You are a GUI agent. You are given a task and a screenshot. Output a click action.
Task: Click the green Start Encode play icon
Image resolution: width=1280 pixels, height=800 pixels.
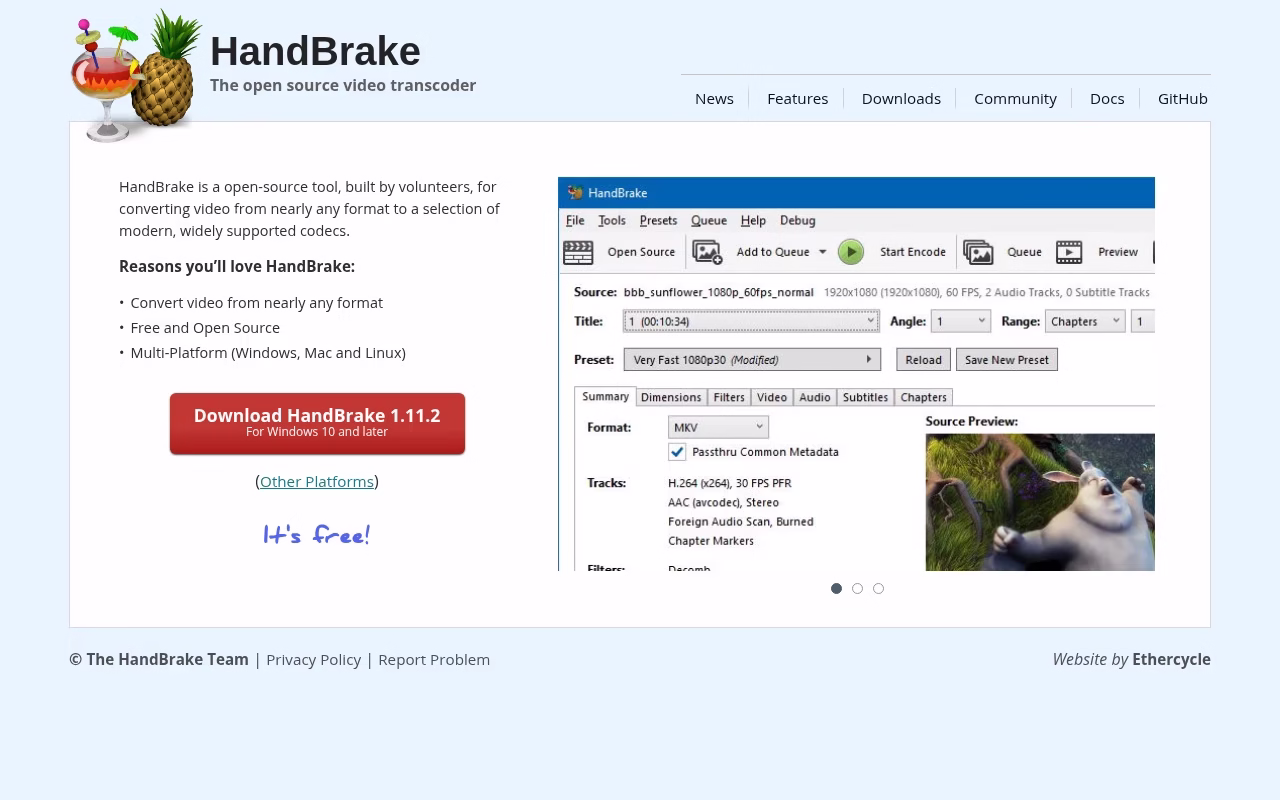click(851, 252)
